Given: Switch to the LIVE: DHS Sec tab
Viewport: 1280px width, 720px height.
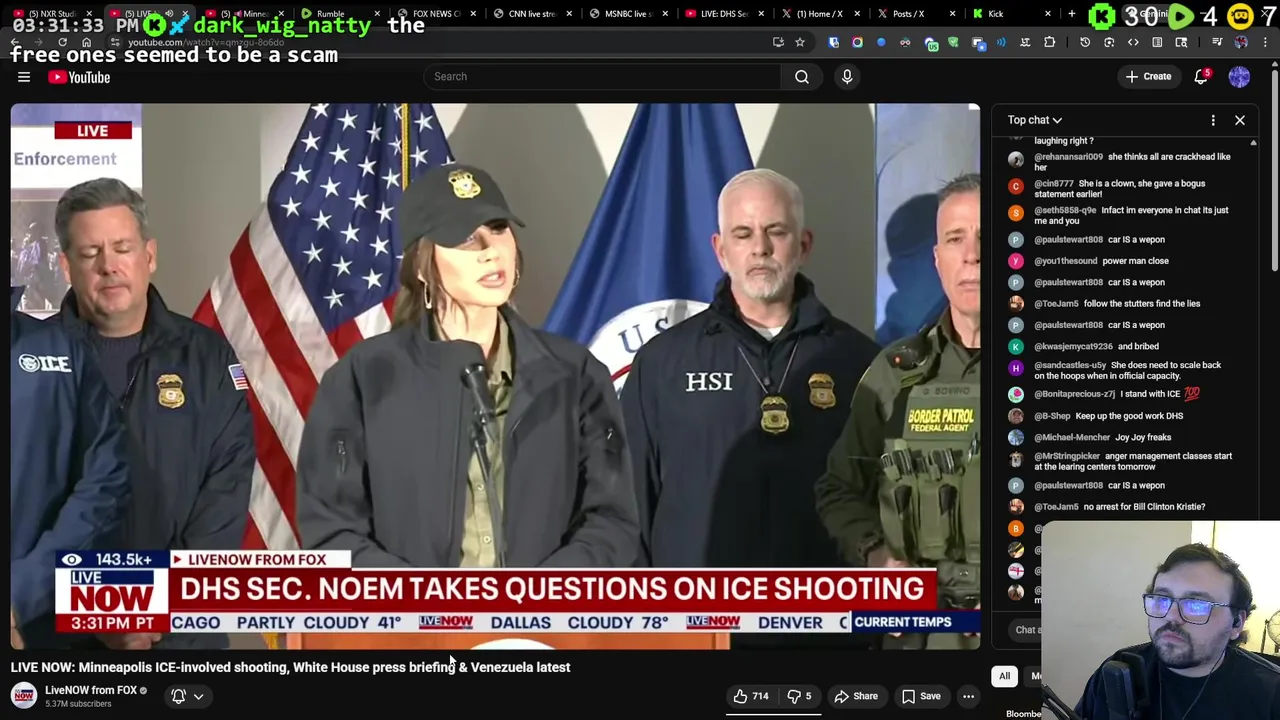Looking at the screenshot, I should click(724, 14).
